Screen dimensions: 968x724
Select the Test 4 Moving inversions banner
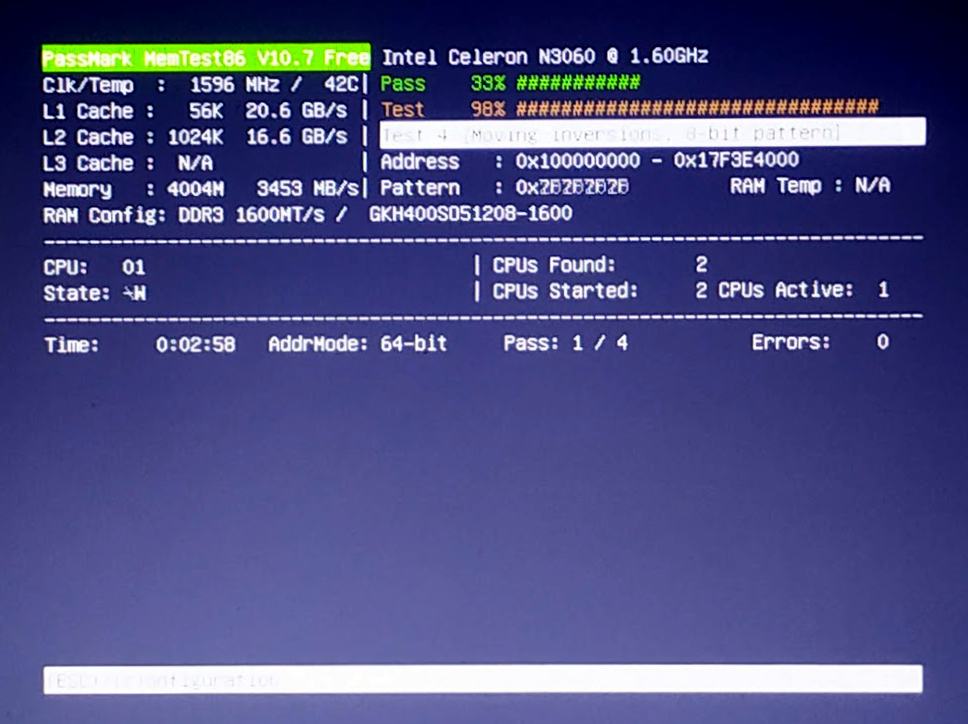coord(653,132)
